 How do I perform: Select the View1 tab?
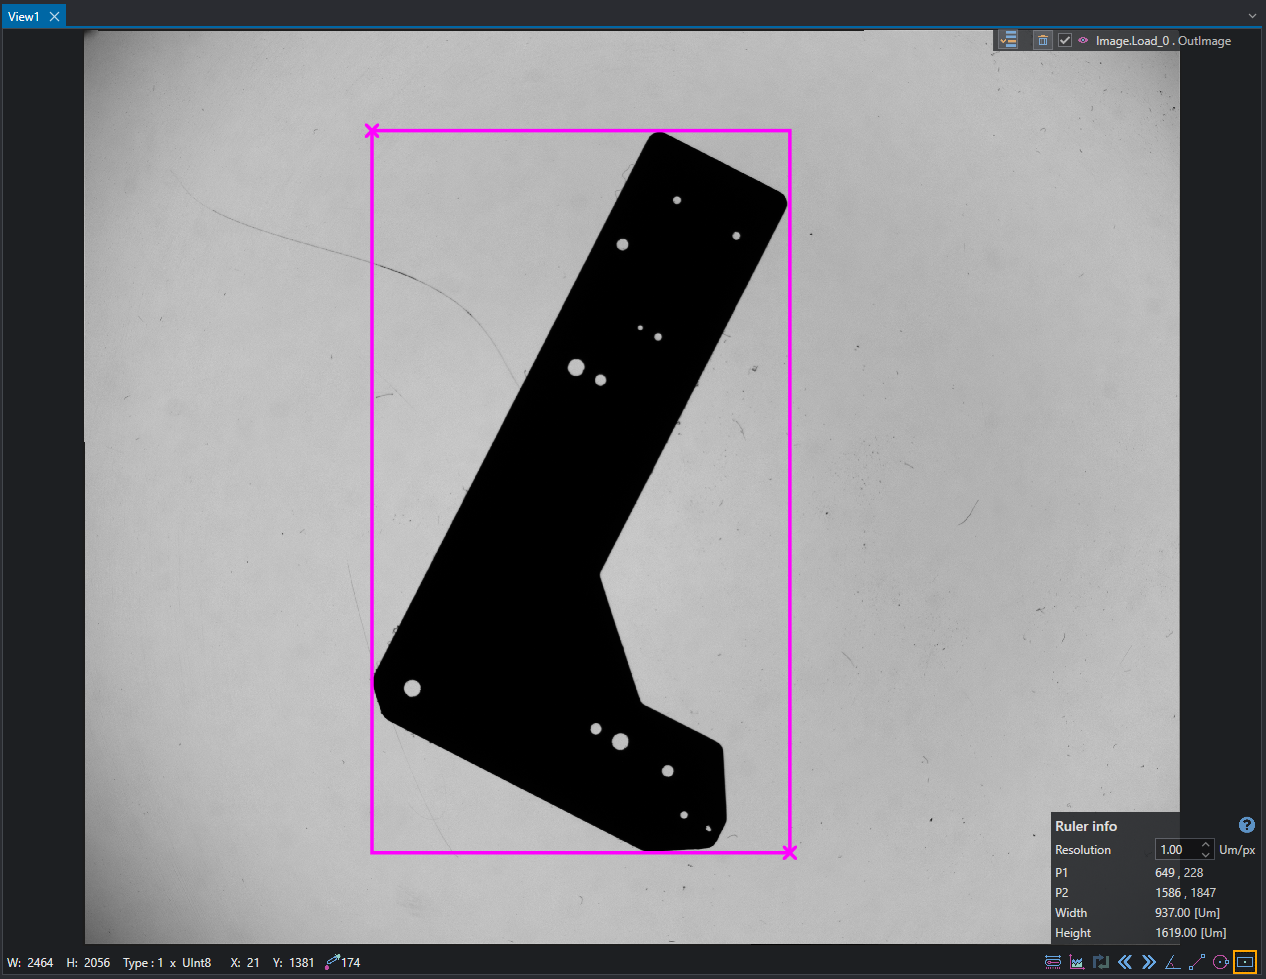(24, 16)
